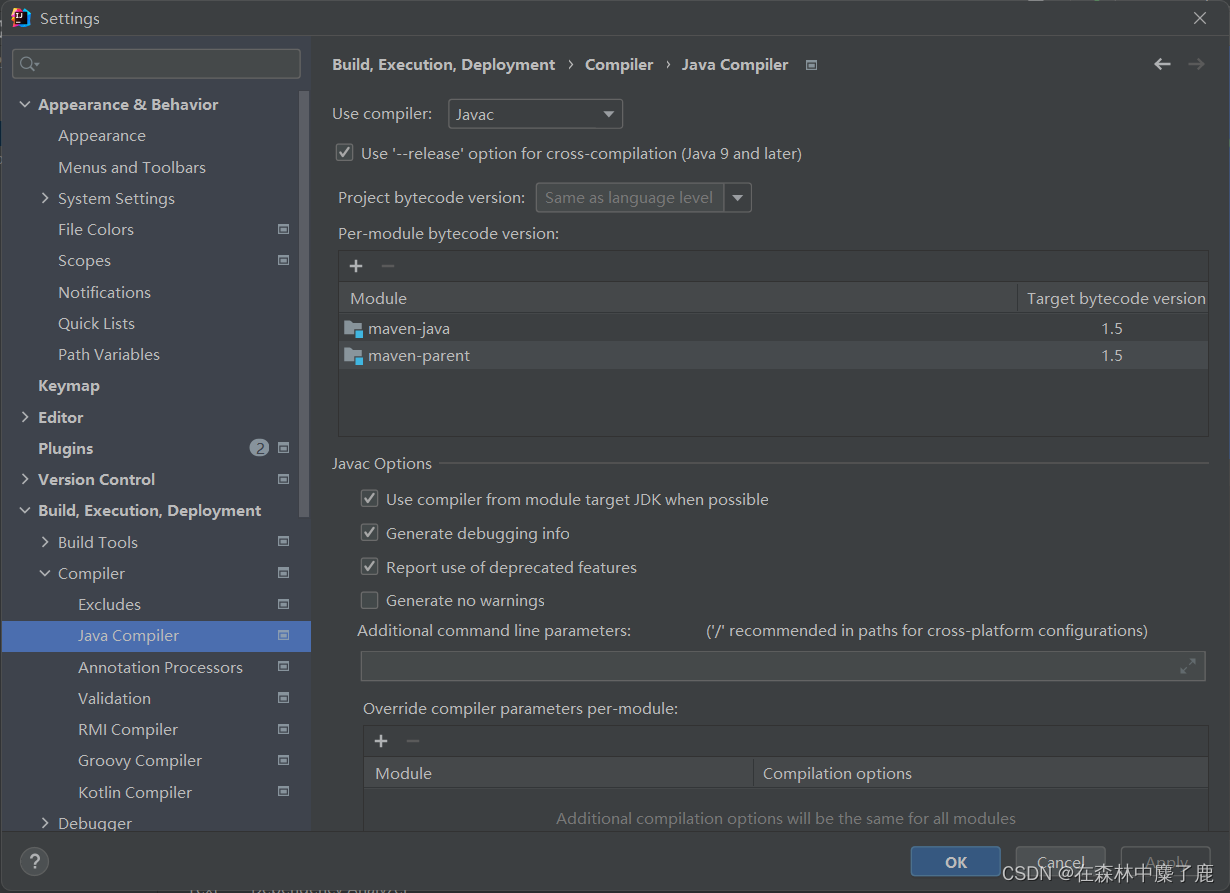Click the back navigation arrow
The width and height of the screenshot is (1230, 893).
[1162, 64]
